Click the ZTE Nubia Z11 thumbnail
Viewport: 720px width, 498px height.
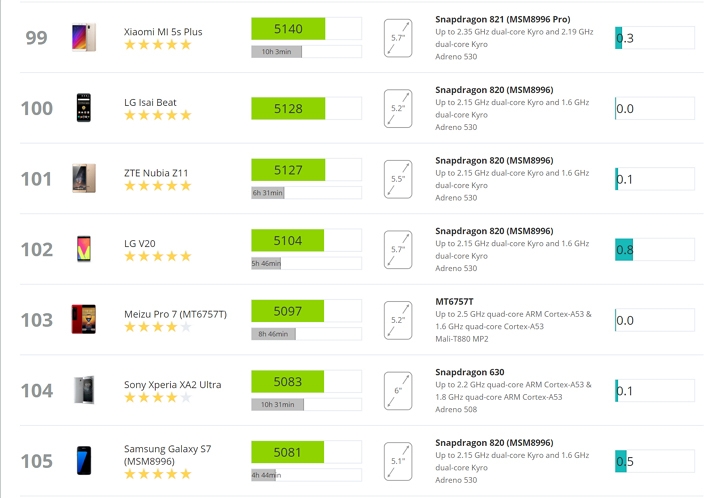click(x=84, y=179)
